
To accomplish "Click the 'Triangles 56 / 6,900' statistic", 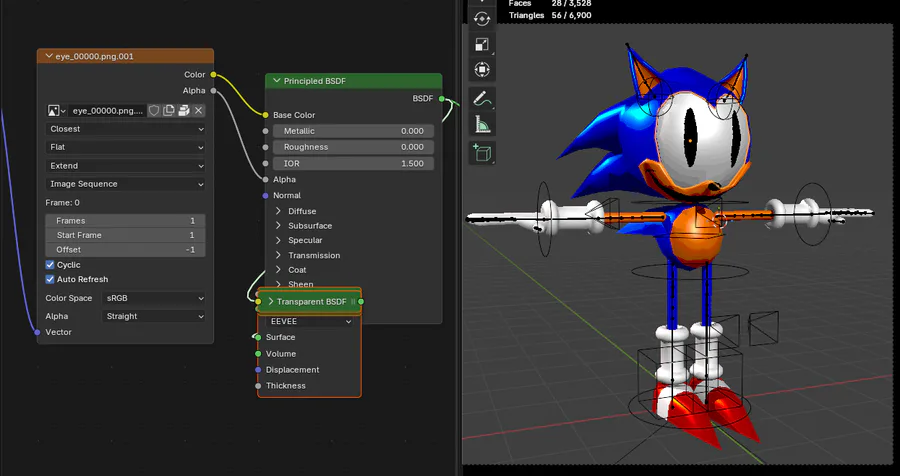I will pos(550,16).
